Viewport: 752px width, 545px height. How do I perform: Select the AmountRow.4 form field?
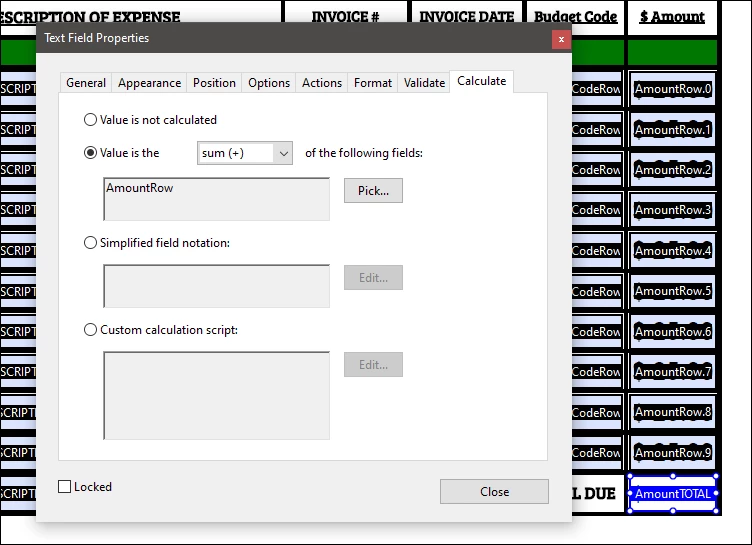point(672,250)
